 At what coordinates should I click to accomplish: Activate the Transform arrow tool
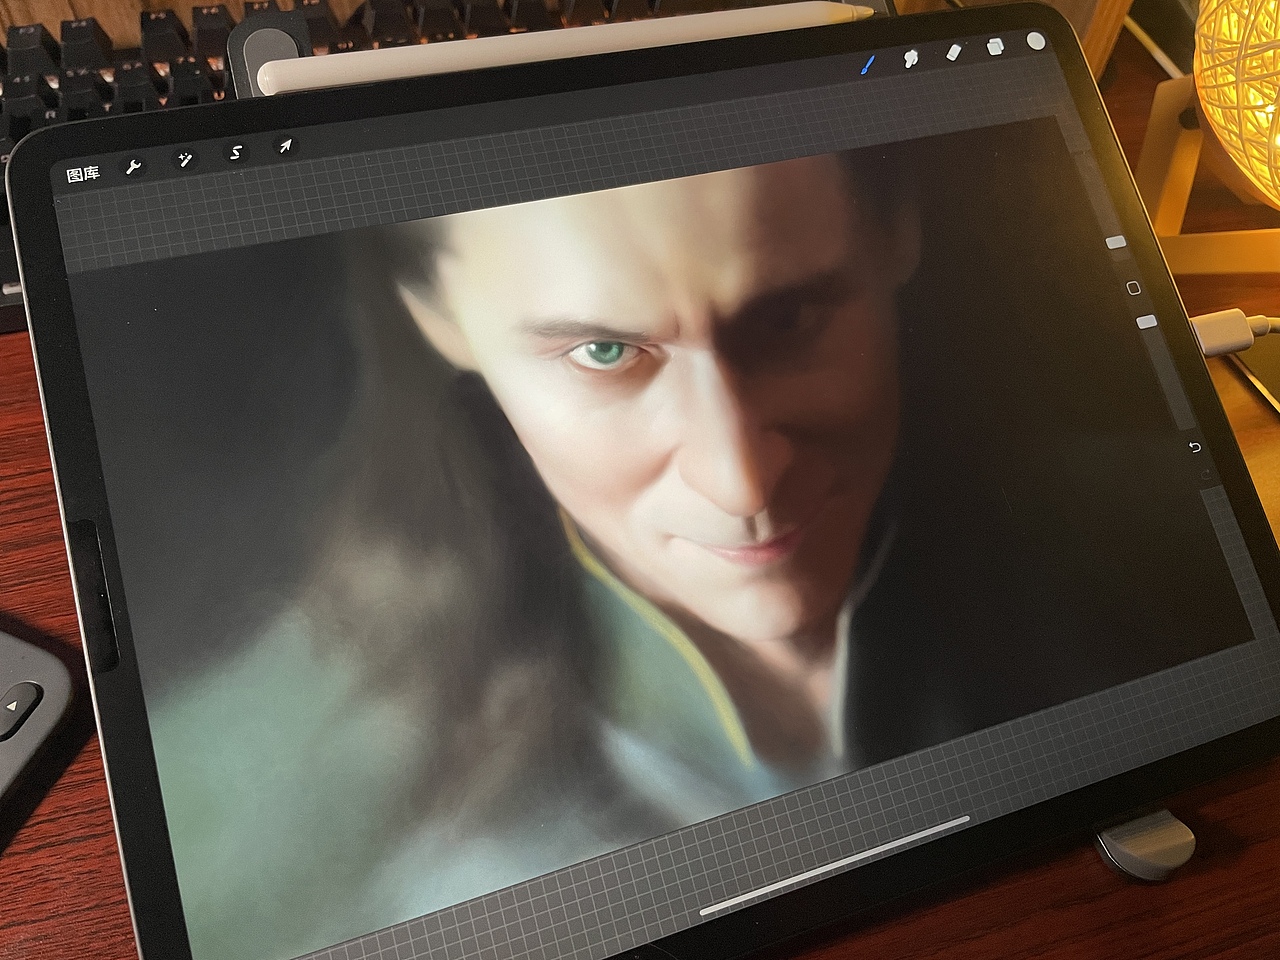[285, 147]
